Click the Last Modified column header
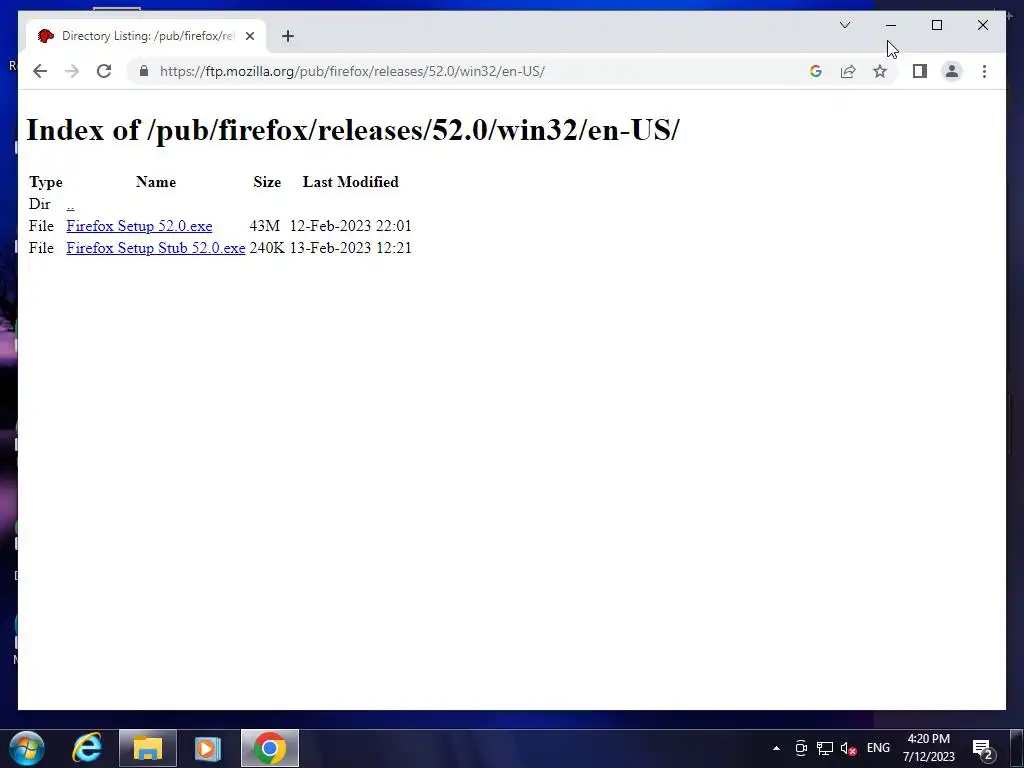The image size is (1024, 768). click(351, 182)
